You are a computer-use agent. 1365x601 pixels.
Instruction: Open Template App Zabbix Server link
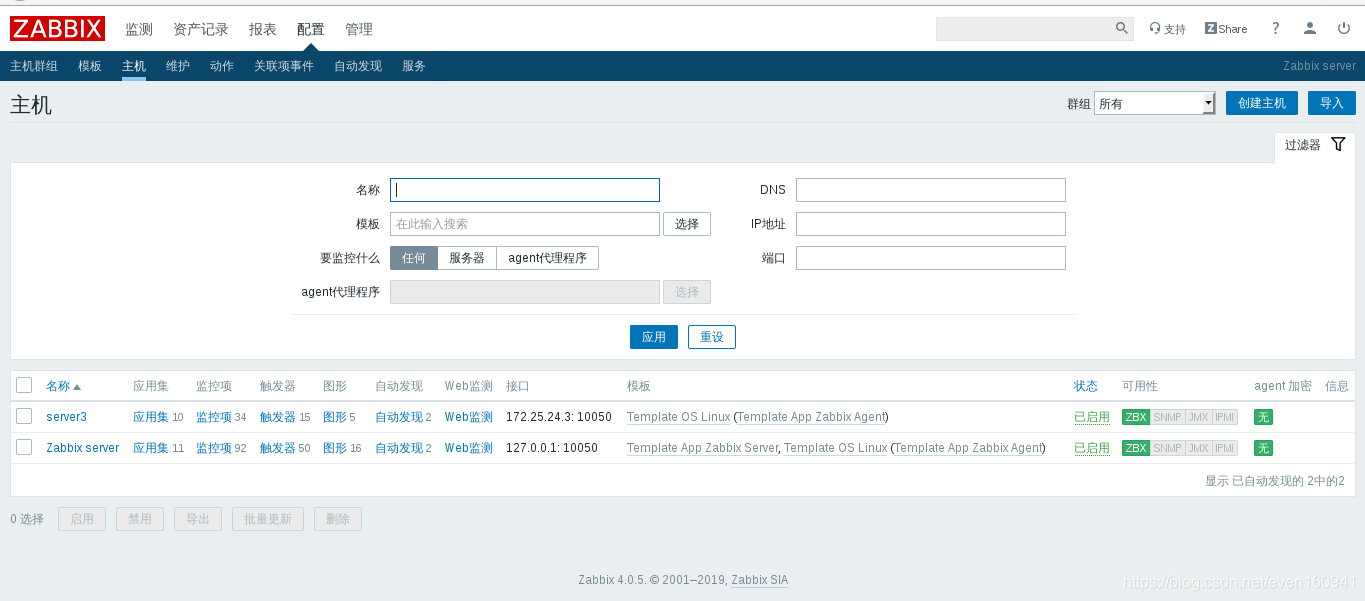(702, 448)
